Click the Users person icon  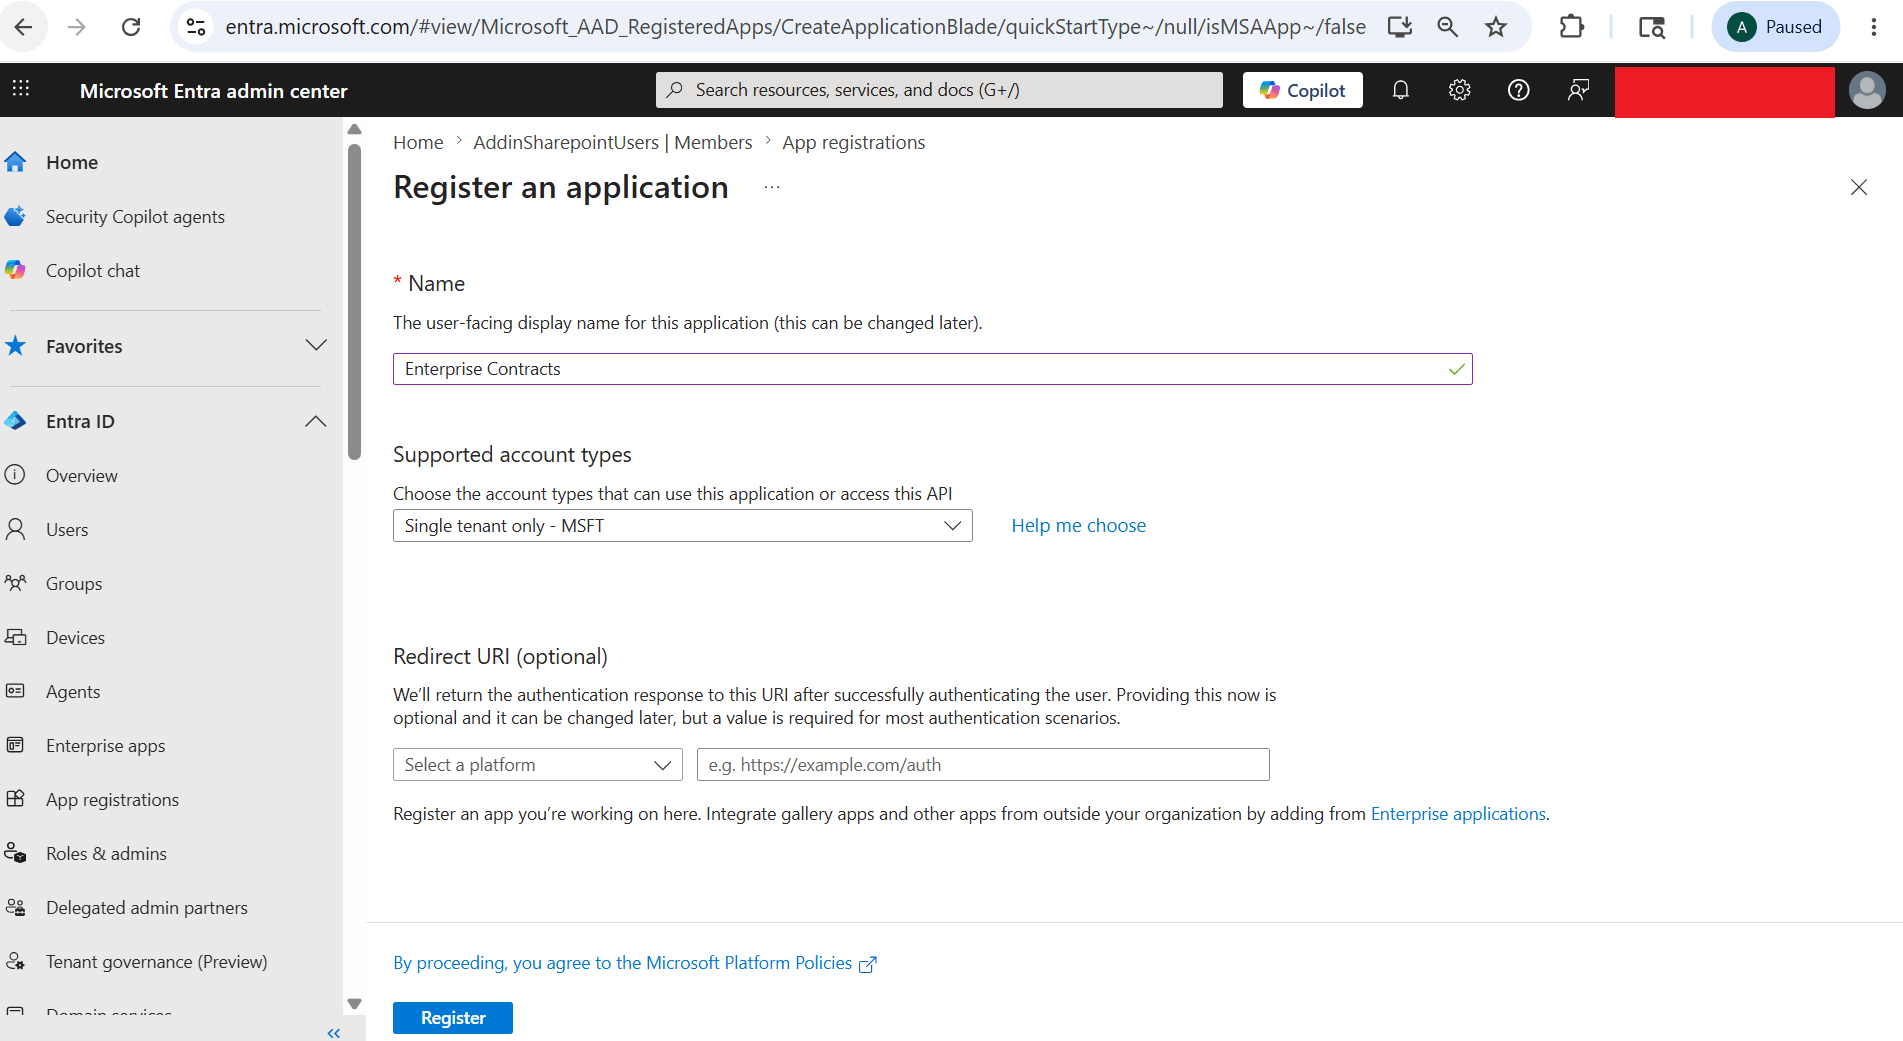coord(16,529)
